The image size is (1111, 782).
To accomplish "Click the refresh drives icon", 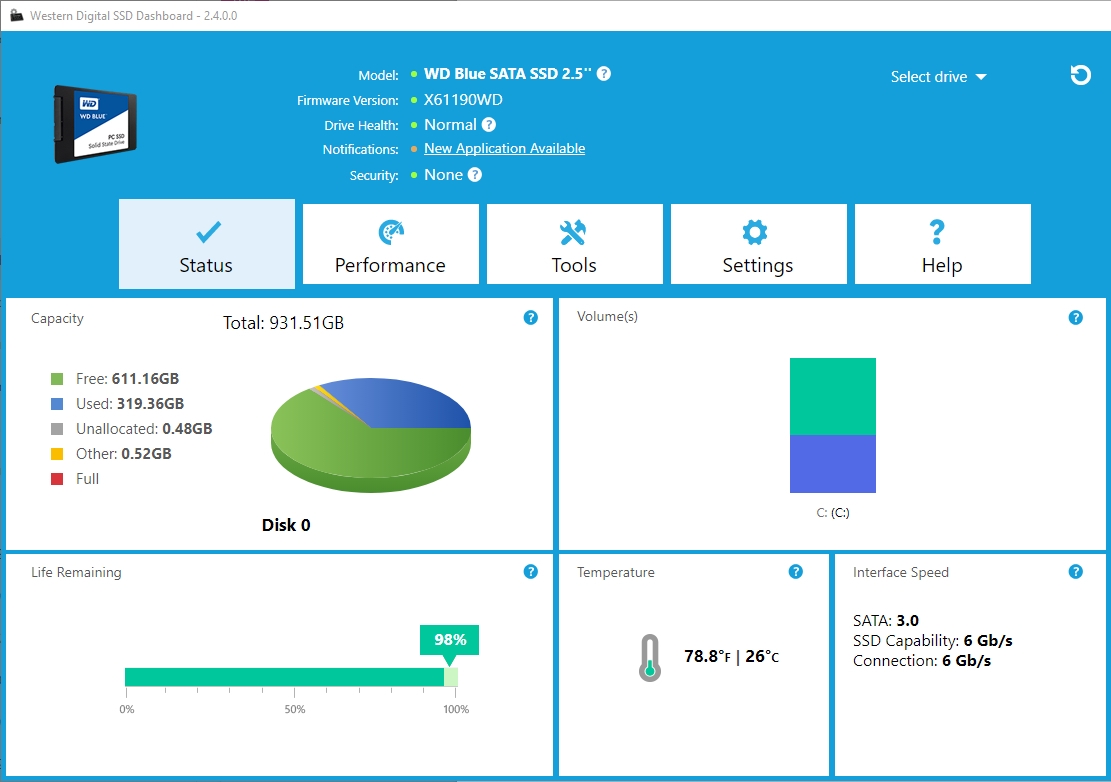I will (1080, 74).
